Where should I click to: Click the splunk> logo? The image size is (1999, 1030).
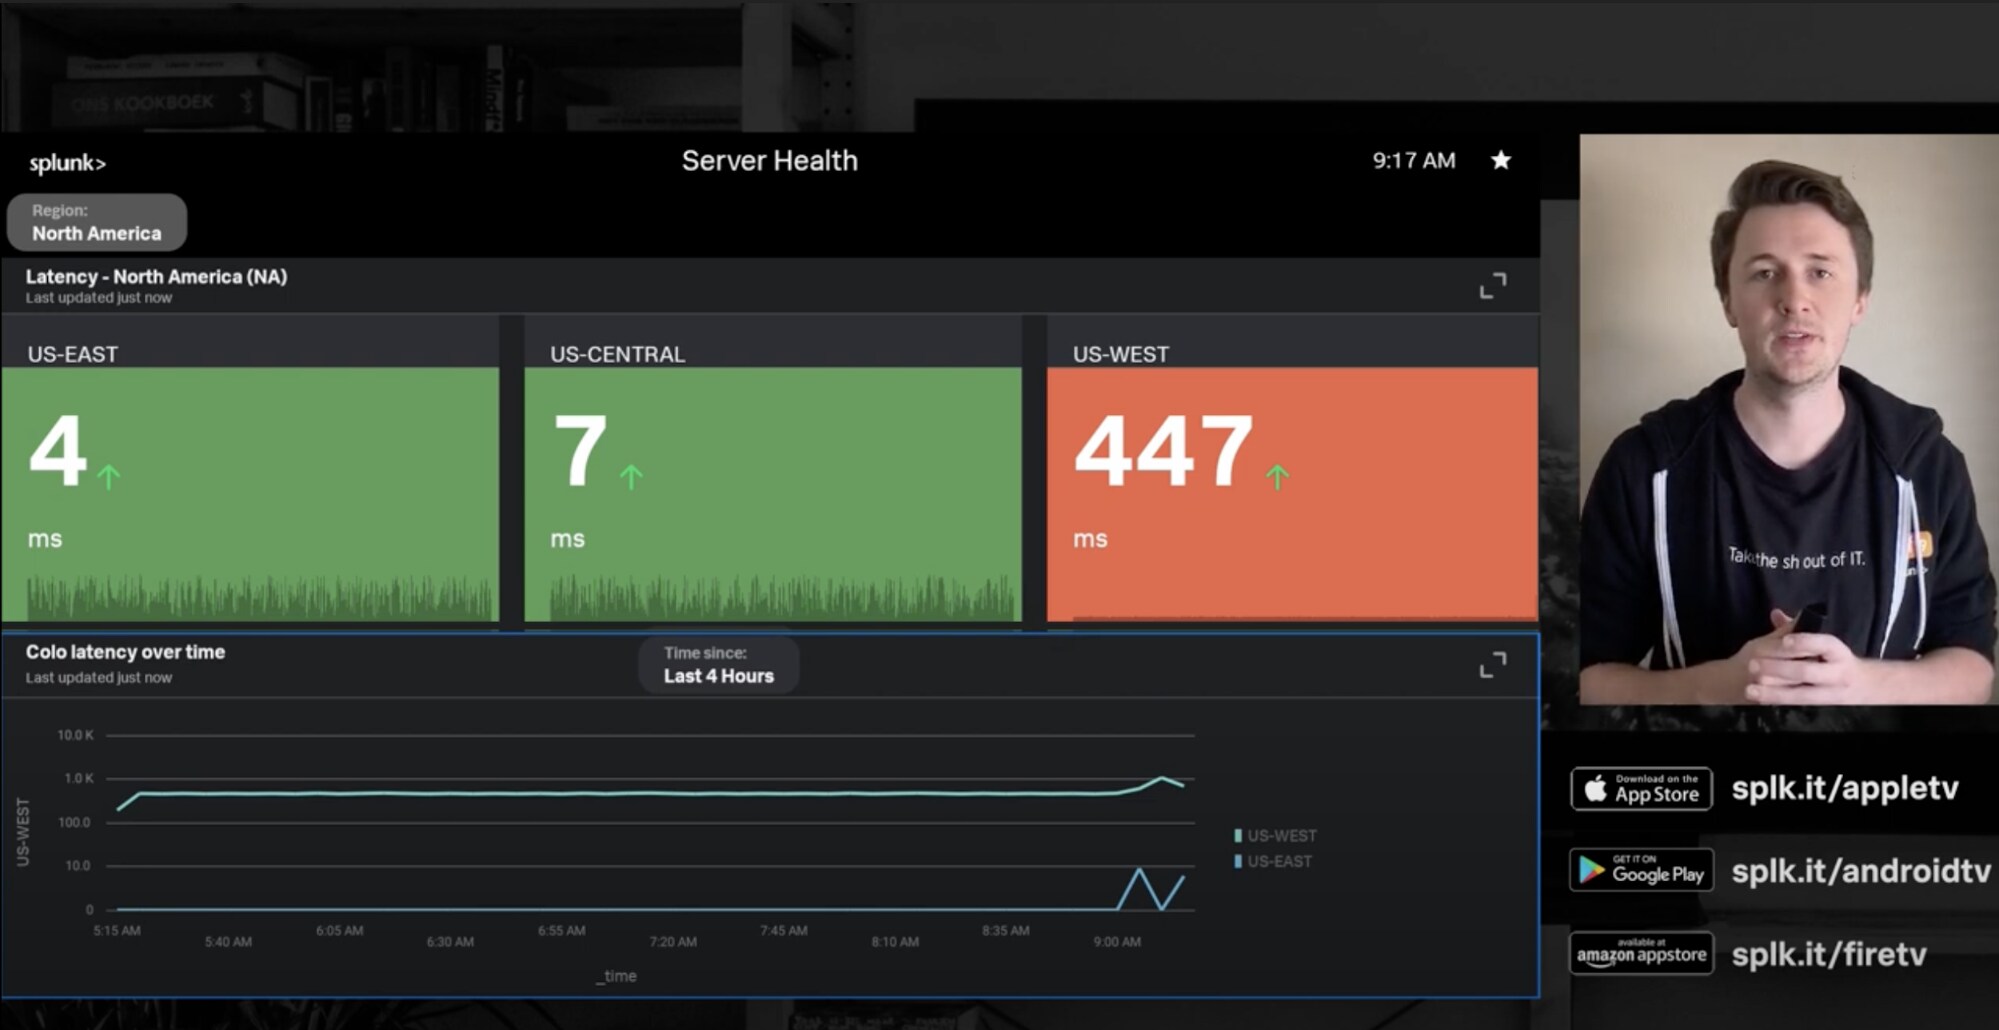(67, 163)
